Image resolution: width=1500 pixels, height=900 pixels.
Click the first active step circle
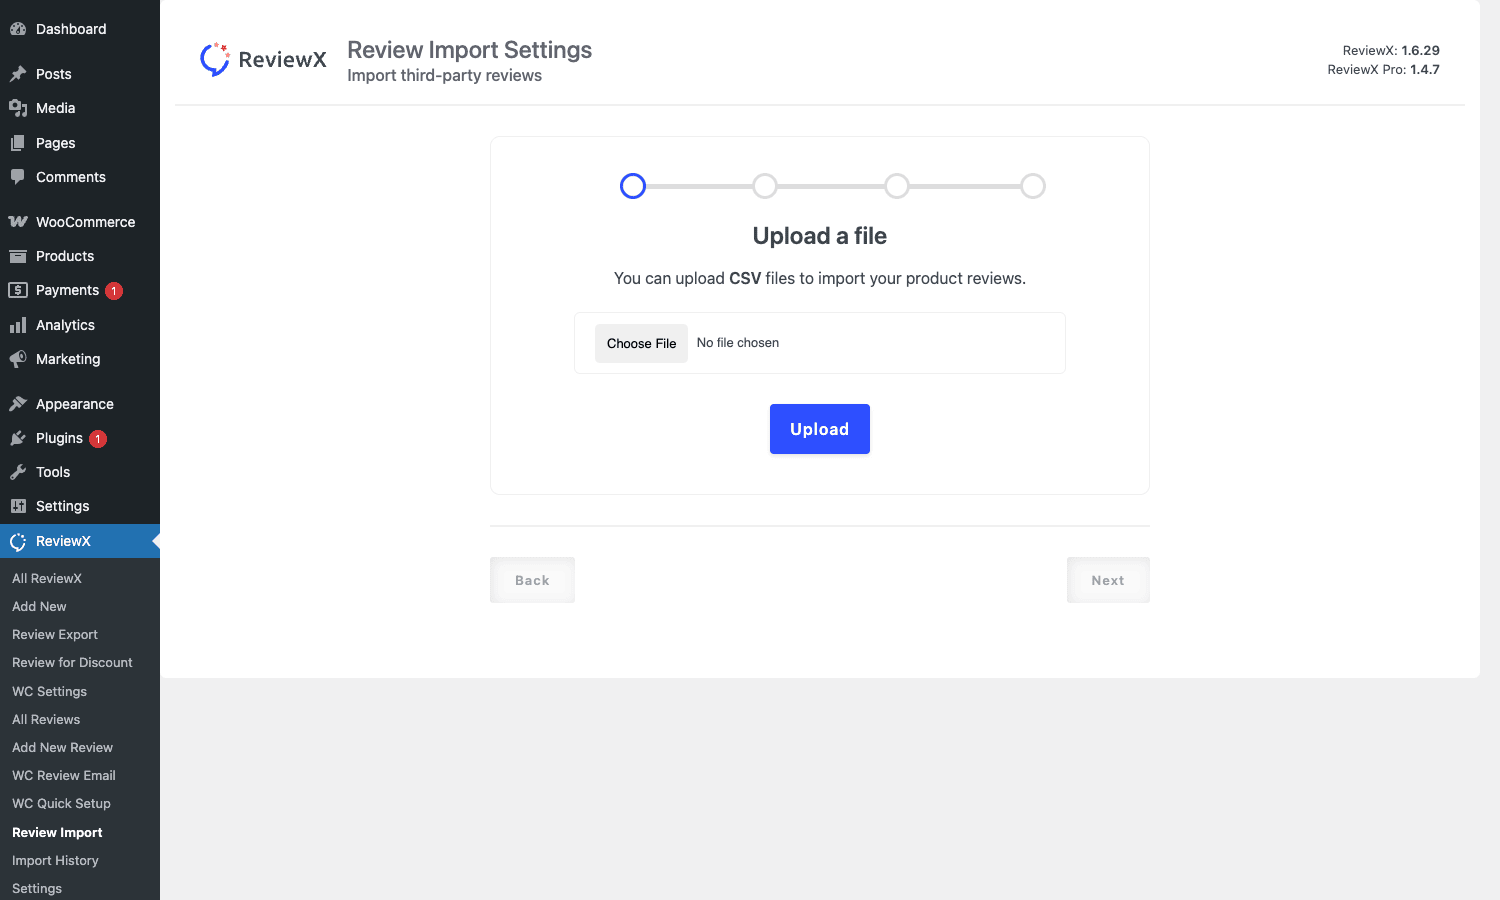click(633, 186)
